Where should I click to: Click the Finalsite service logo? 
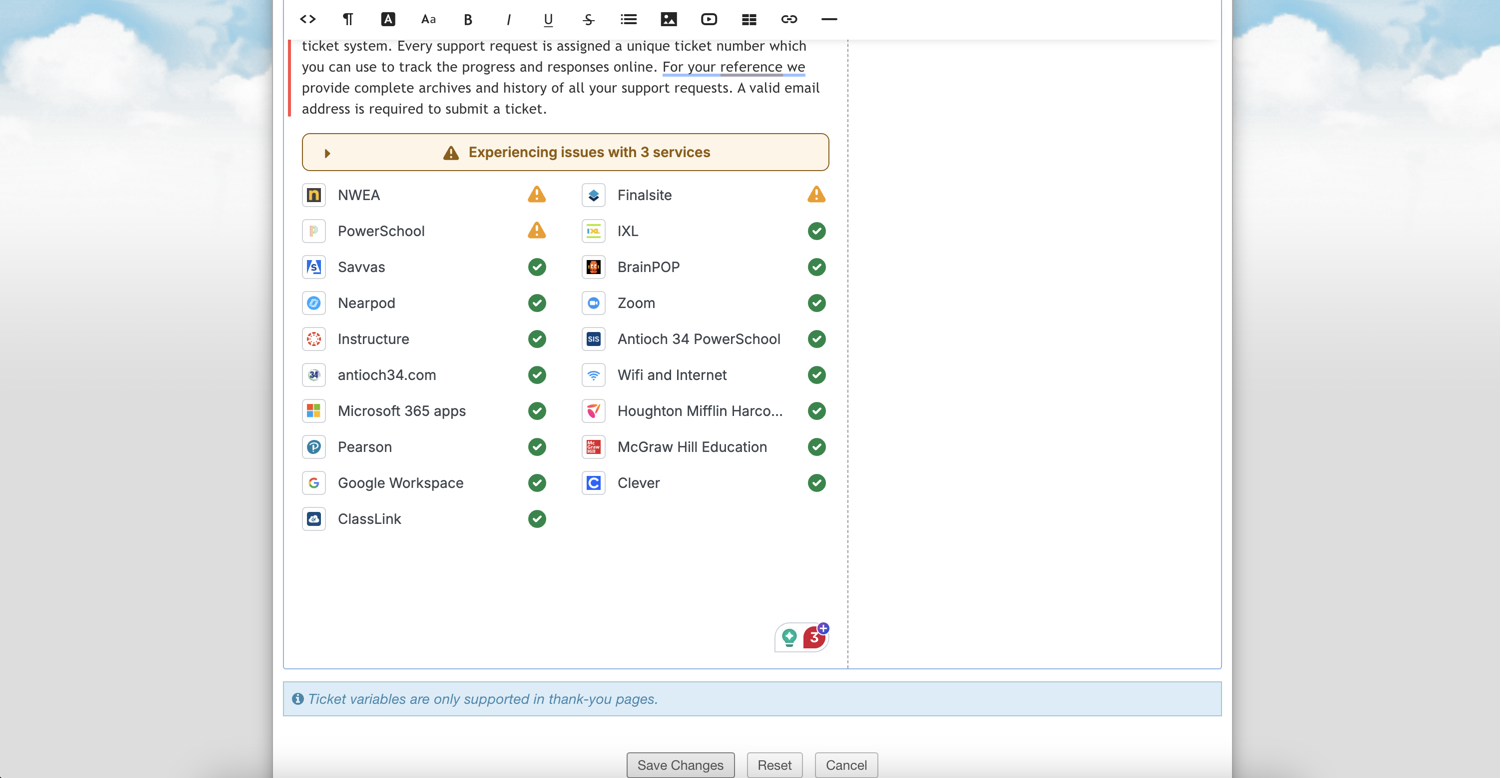point(594,195)
